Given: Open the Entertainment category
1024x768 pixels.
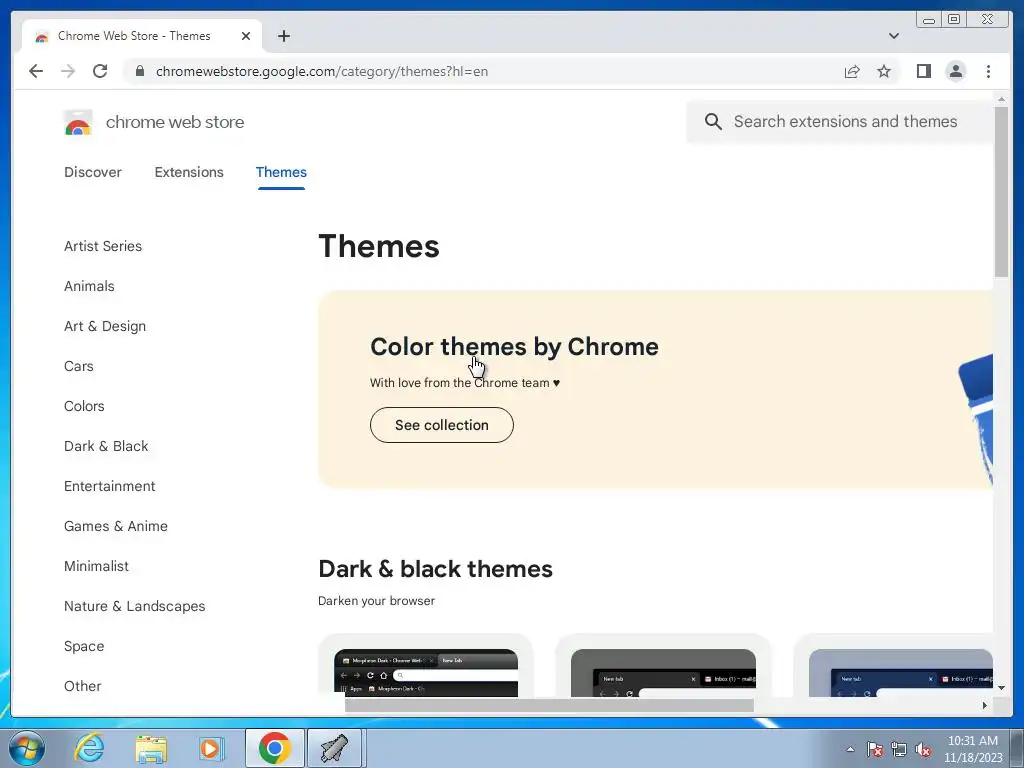Looking at the screenshot, I should point(109,486).
